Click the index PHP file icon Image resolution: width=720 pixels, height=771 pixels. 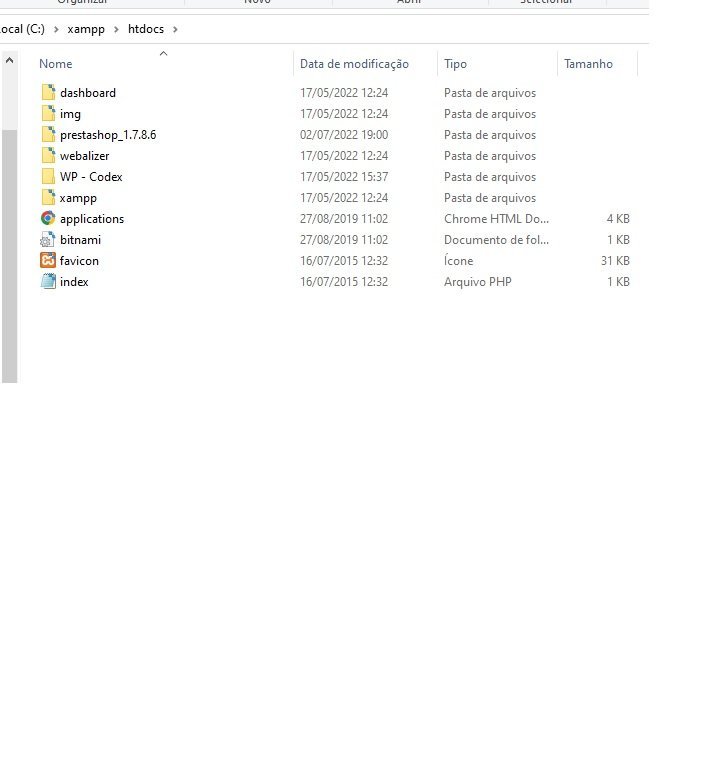48,281
